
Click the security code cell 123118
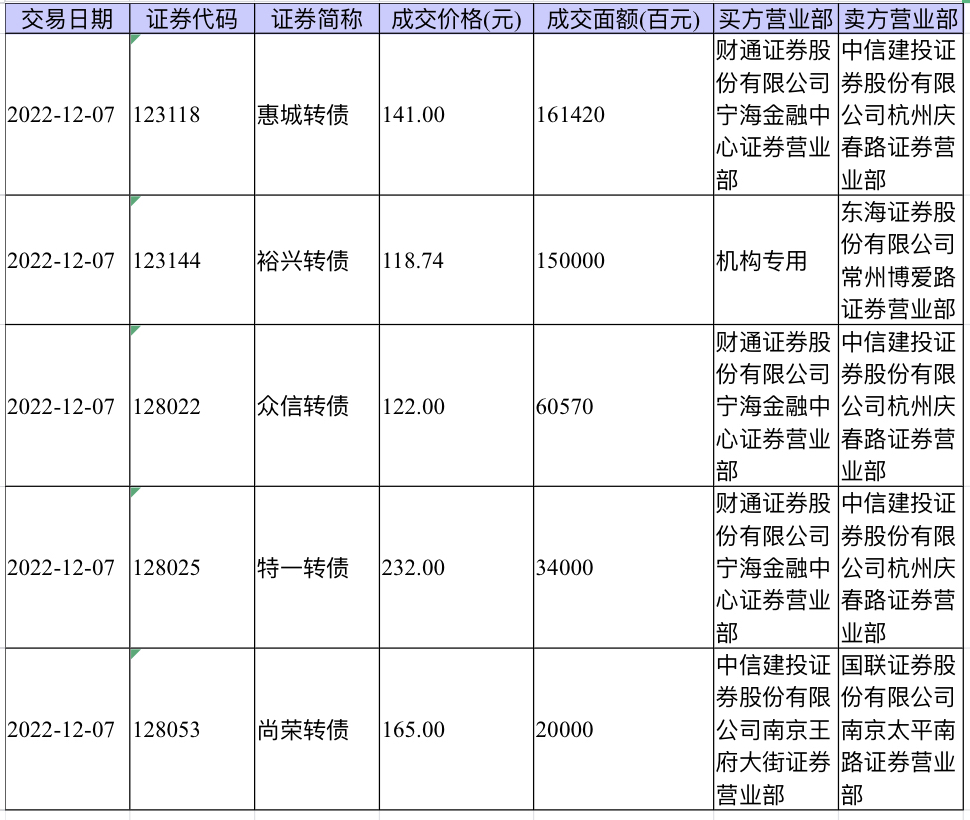192,114
